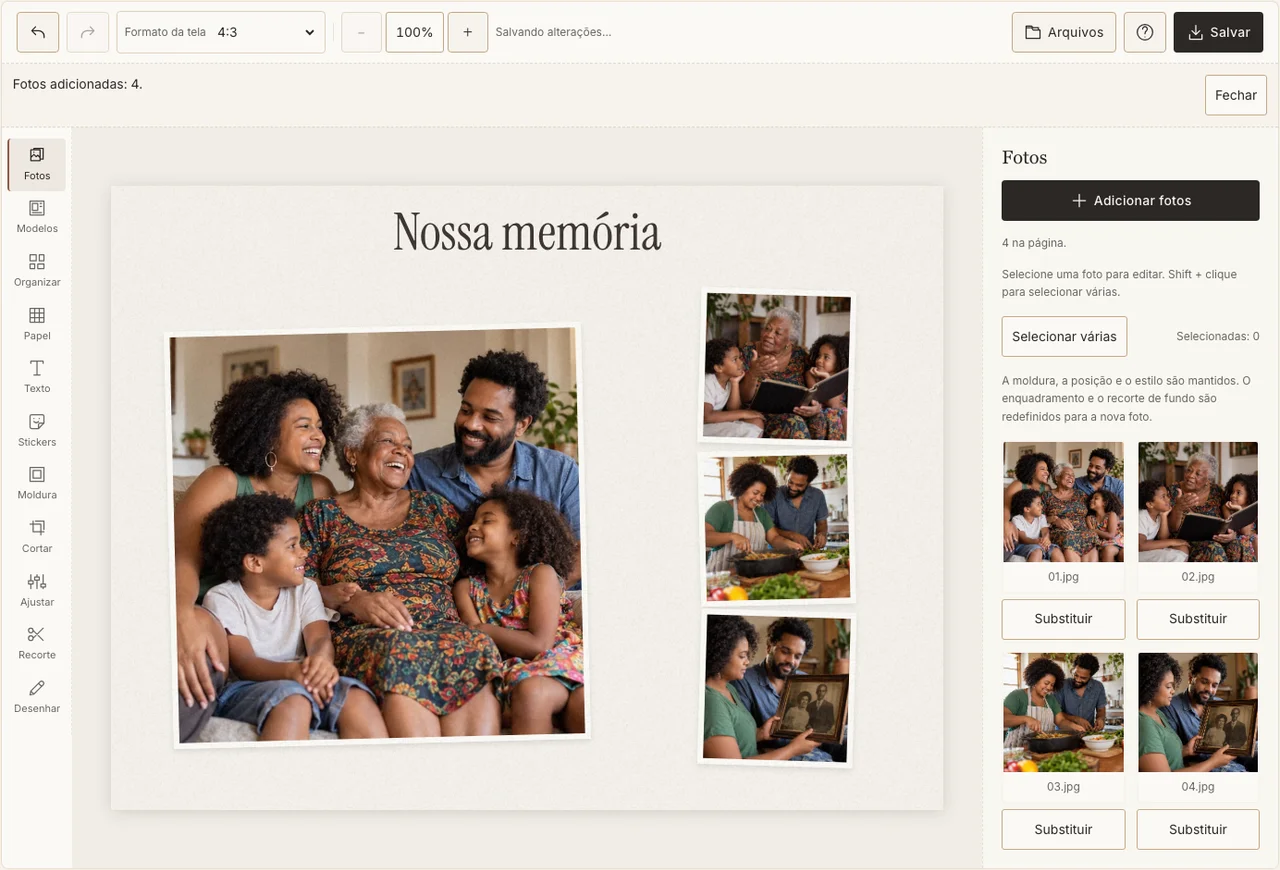Viewport: 1280px width, 870px height.
Task: Open the Formato da tela 4:3 dropdown
Action: [221, 32]
